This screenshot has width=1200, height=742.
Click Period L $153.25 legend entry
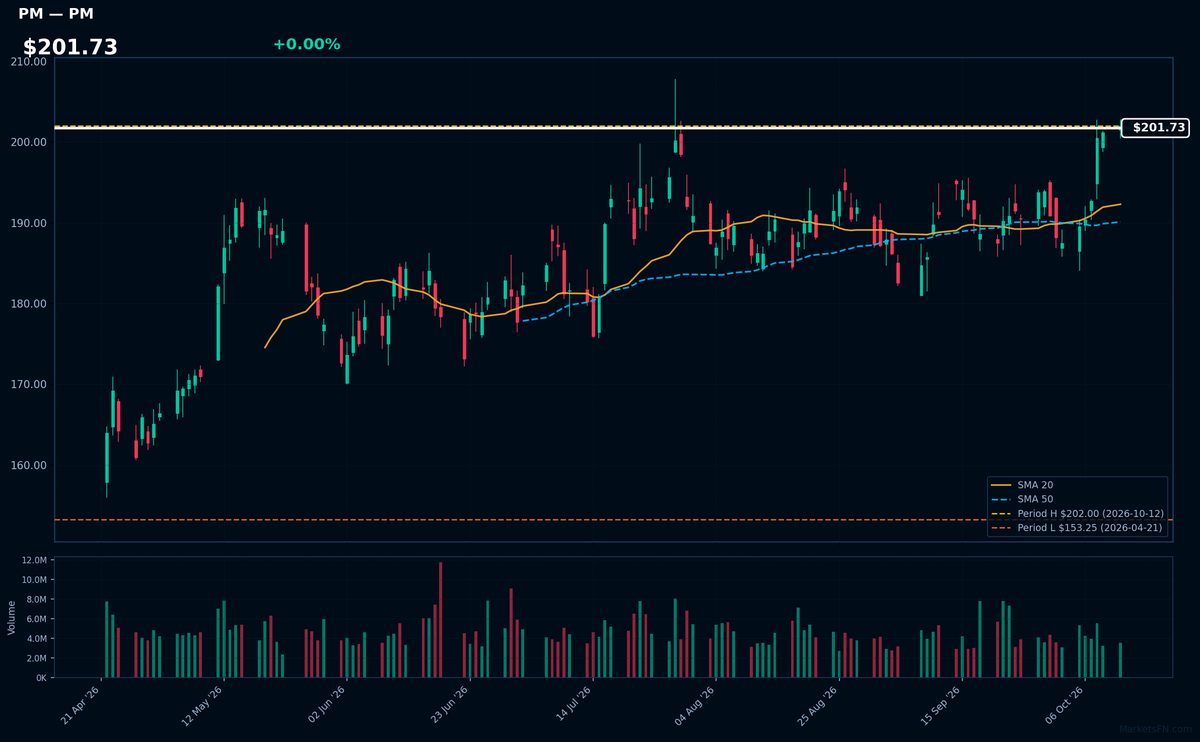pos(1077,527)
